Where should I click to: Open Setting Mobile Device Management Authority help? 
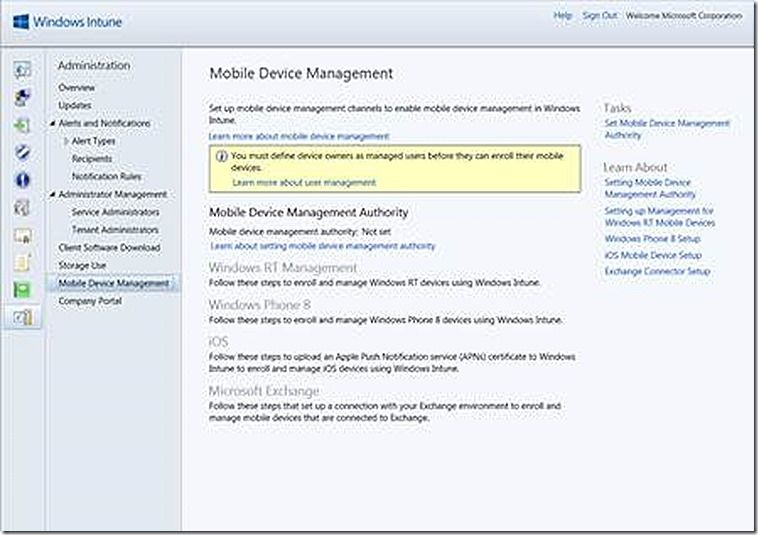(x=650, y=188)
